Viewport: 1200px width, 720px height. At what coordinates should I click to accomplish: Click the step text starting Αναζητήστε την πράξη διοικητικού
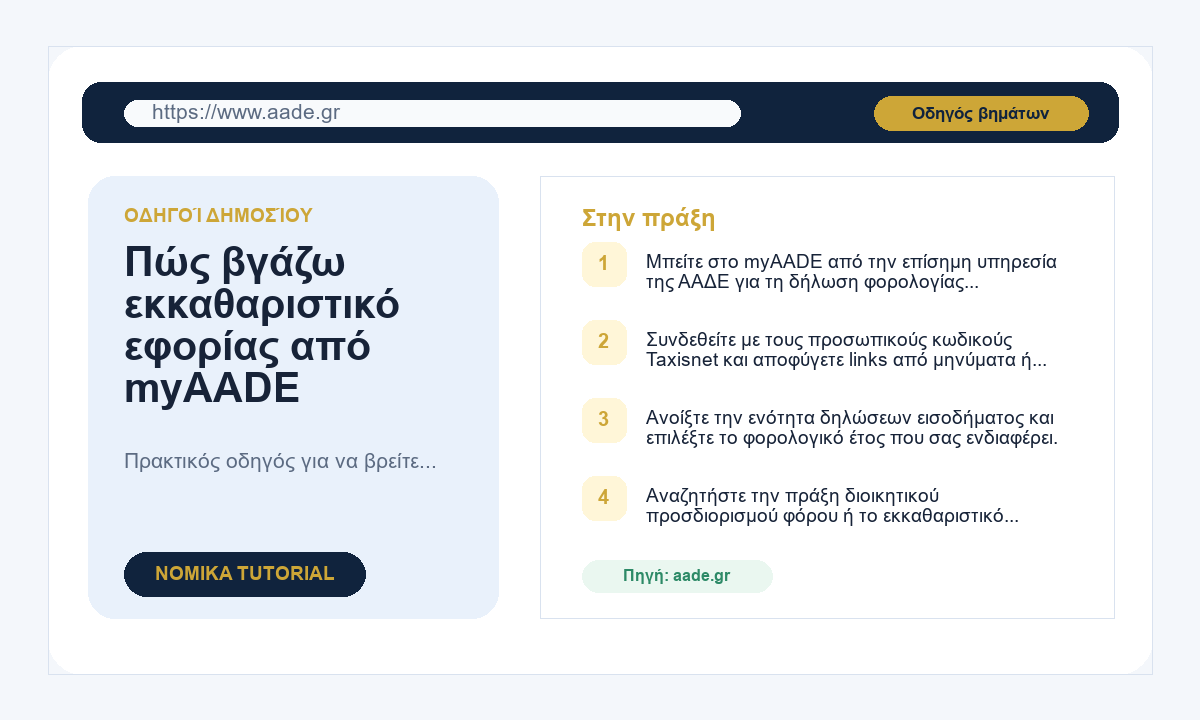tap(832, 506)
